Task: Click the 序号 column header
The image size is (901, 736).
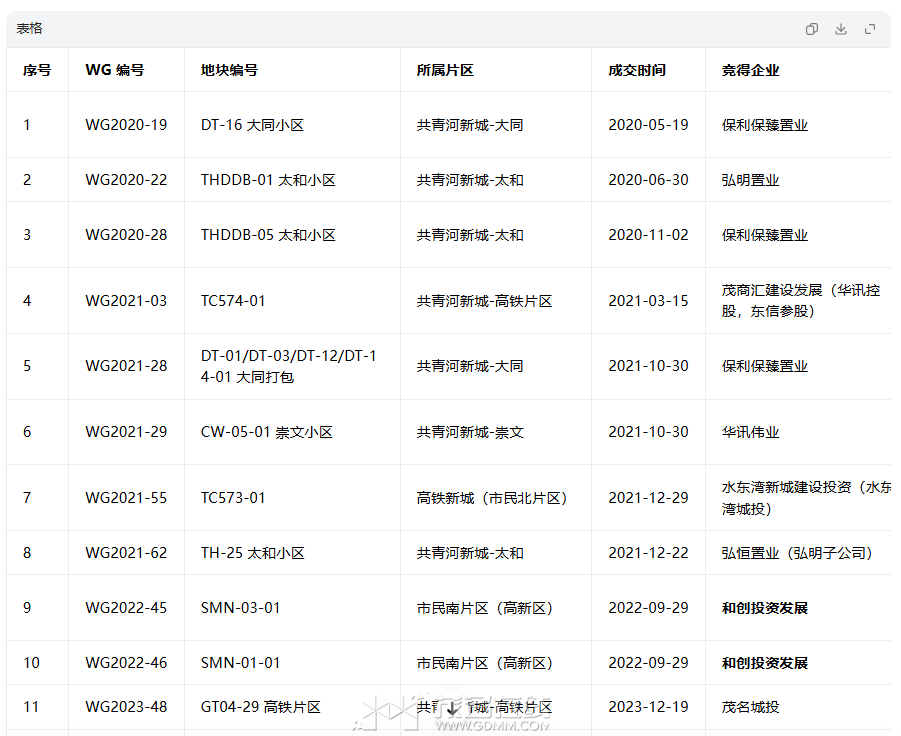Action: pos(37,70)
